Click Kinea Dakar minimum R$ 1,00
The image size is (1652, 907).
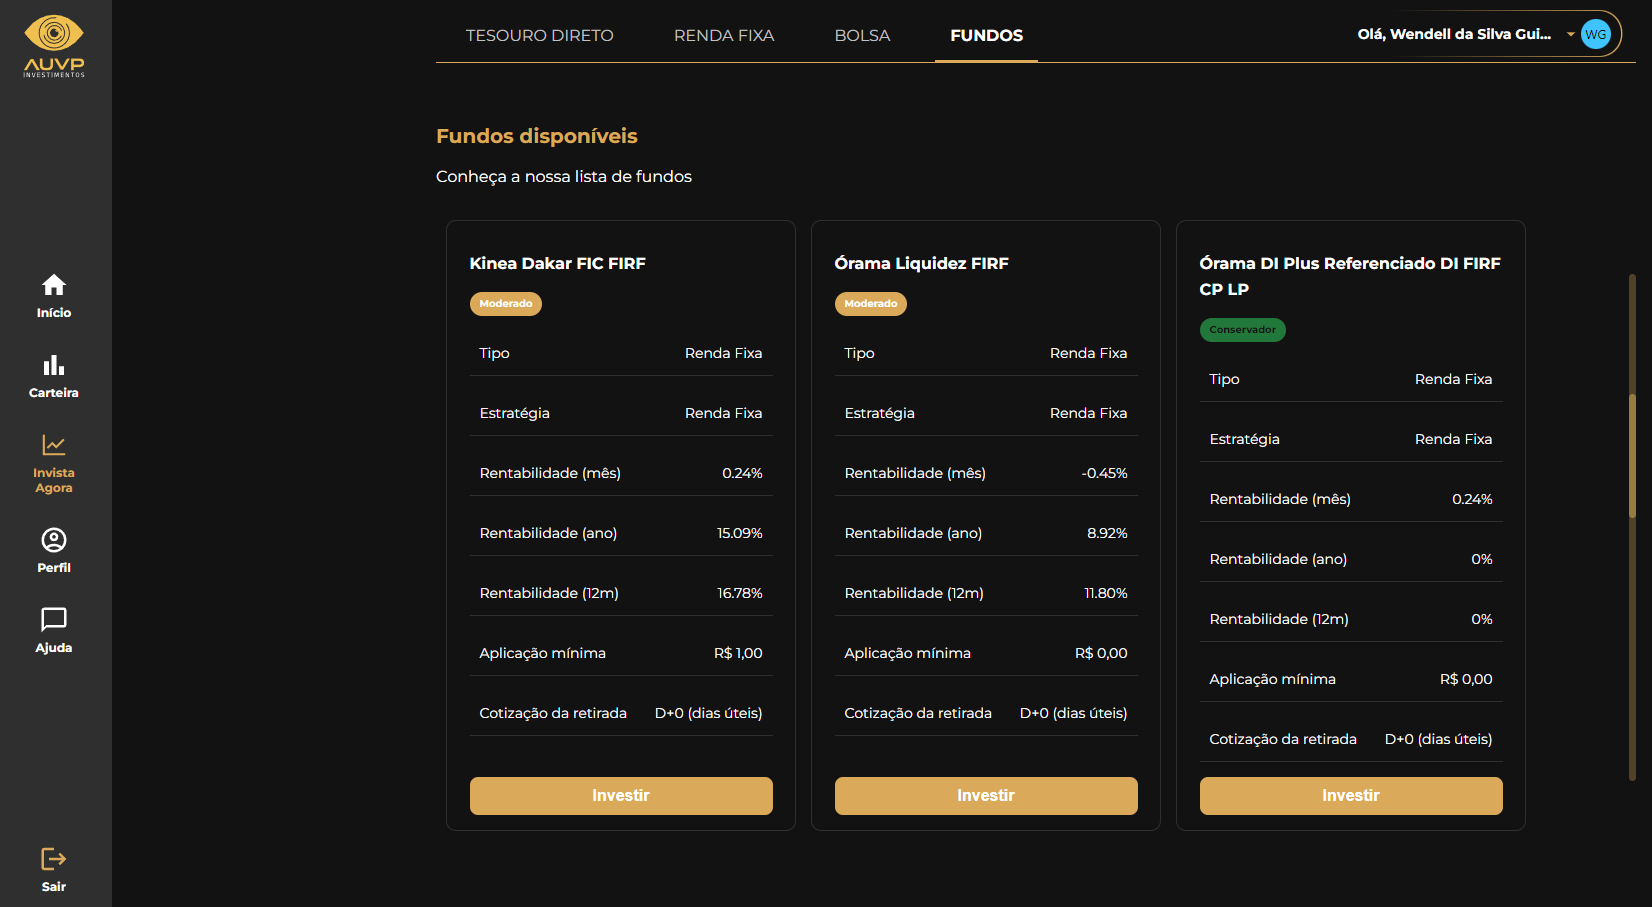click(x=738, y=653)
